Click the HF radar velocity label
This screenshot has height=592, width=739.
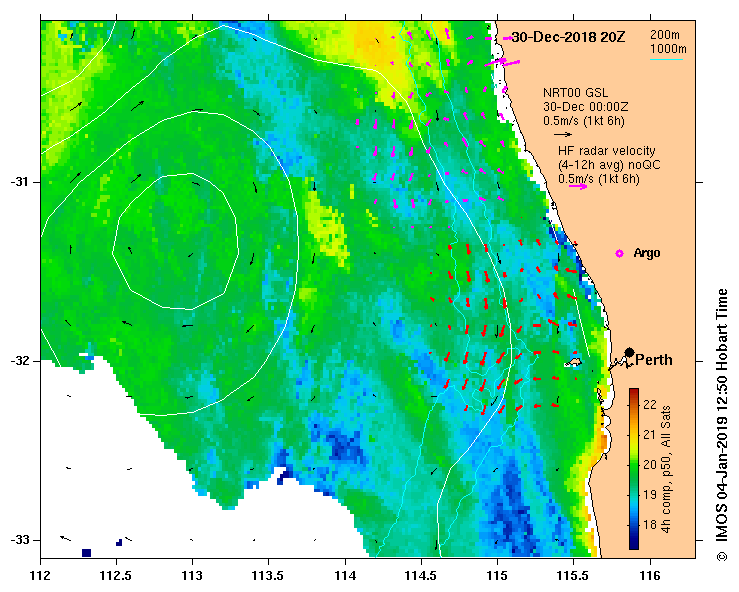point(607,151)
